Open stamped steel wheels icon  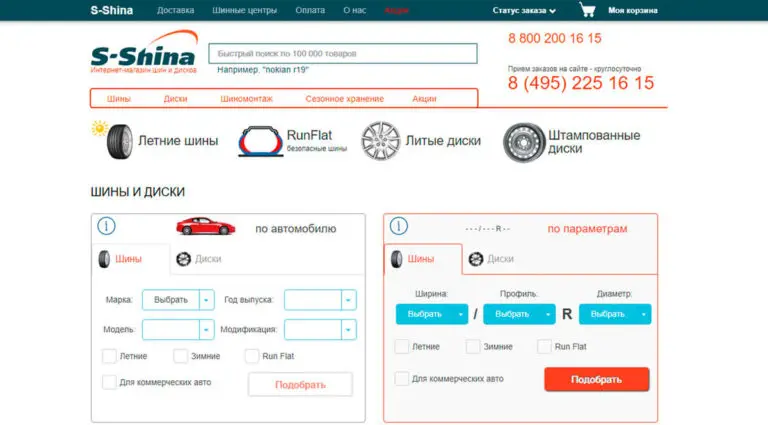tap(524, 142)
